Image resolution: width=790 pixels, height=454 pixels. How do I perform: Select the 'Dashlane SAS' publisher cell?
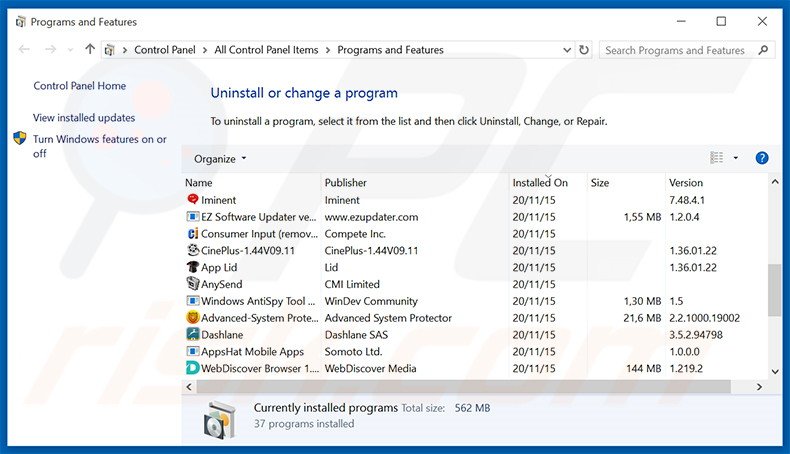coord(356,335)
